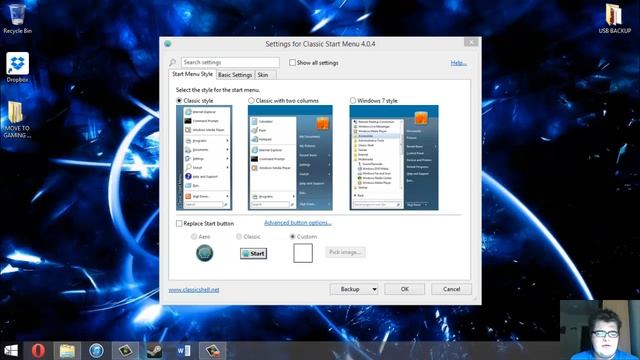Click the Windows Start button
The height and width of the screenshot is (360, 640).
(x=11, y=351)
